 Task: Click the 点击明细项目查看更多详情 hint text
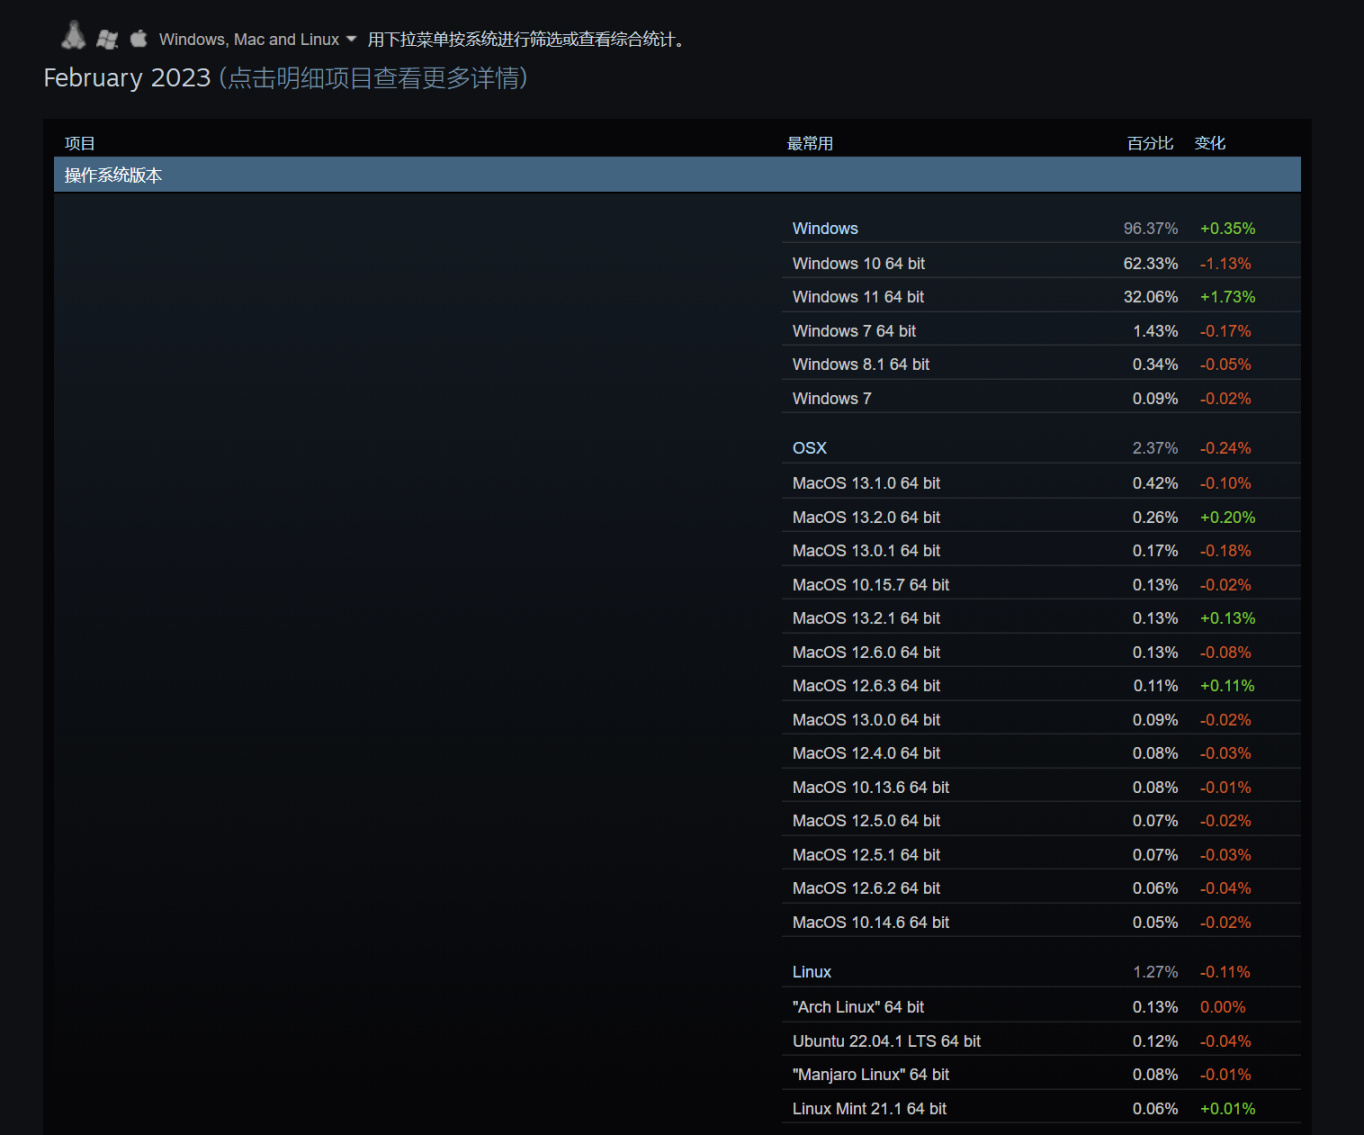point(373,78)
